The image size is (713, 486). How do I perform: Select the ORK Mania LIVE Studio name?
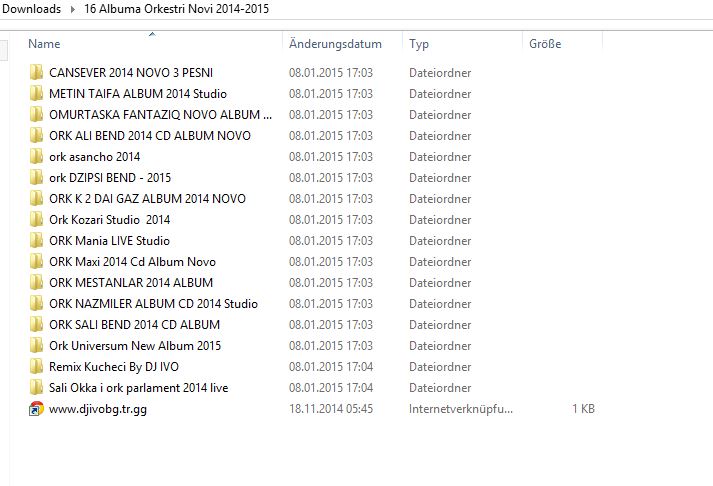[x=110, y=240]
